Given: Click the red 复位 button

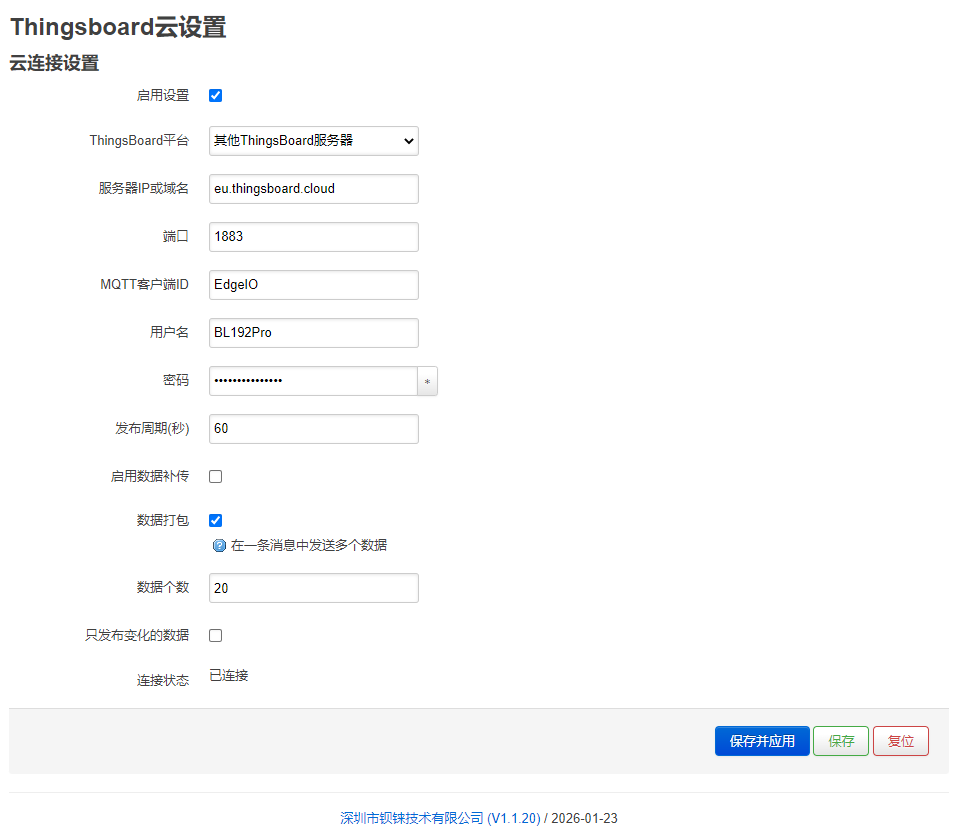Looking at the screenshot, I should pyautogui.click(x=901, y=741).
